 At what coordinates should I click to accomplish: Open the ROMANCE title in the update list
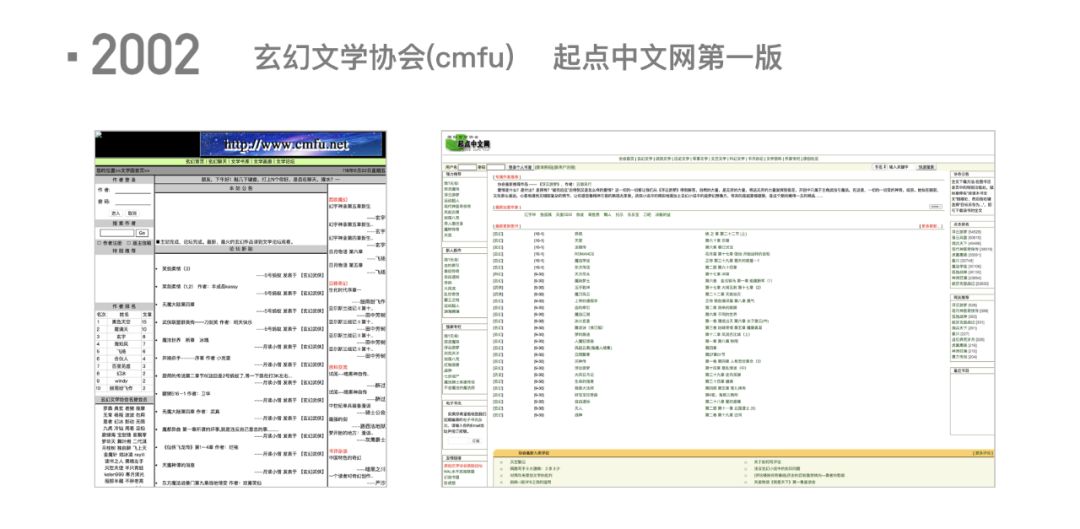tap(584, 253)
